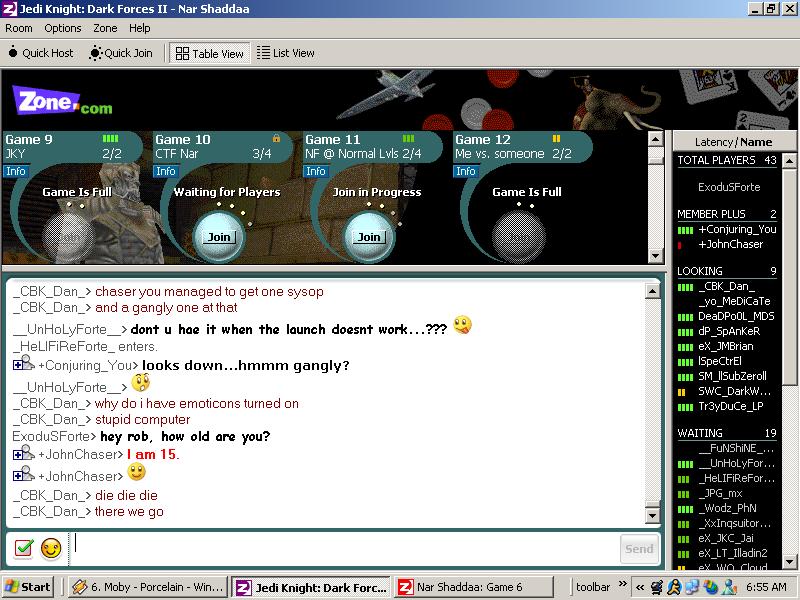Click the game tables scrollbar down arrow
The width and height of the screenshot is (800, 600).
pyautogui.click(x=655, y=256)
